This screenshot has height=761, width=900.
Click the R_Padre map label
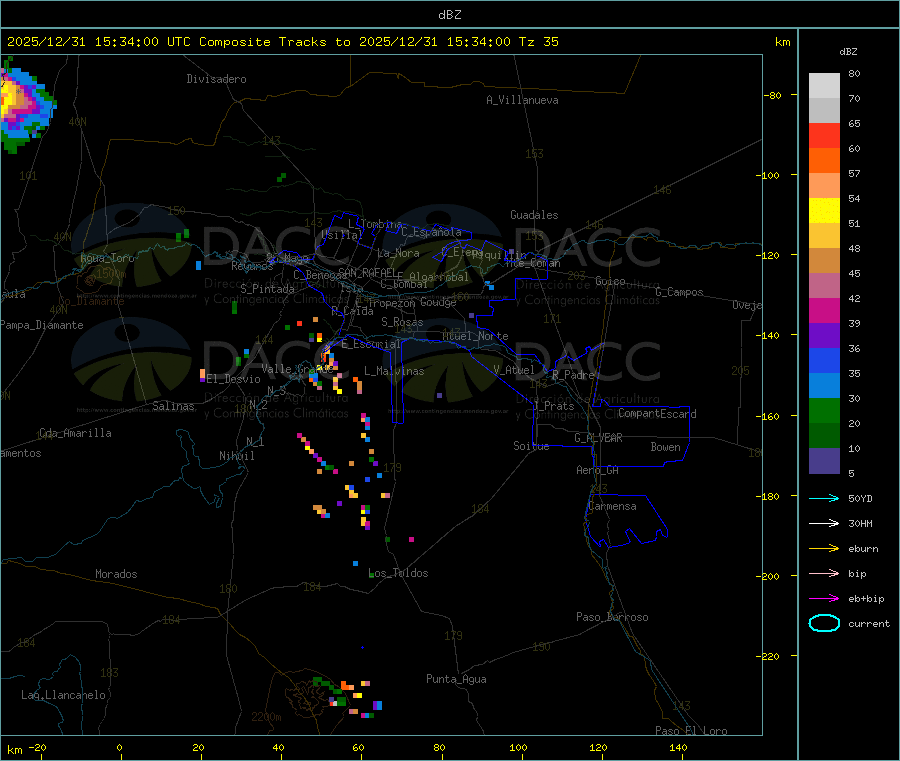click(x=573, y=375)
